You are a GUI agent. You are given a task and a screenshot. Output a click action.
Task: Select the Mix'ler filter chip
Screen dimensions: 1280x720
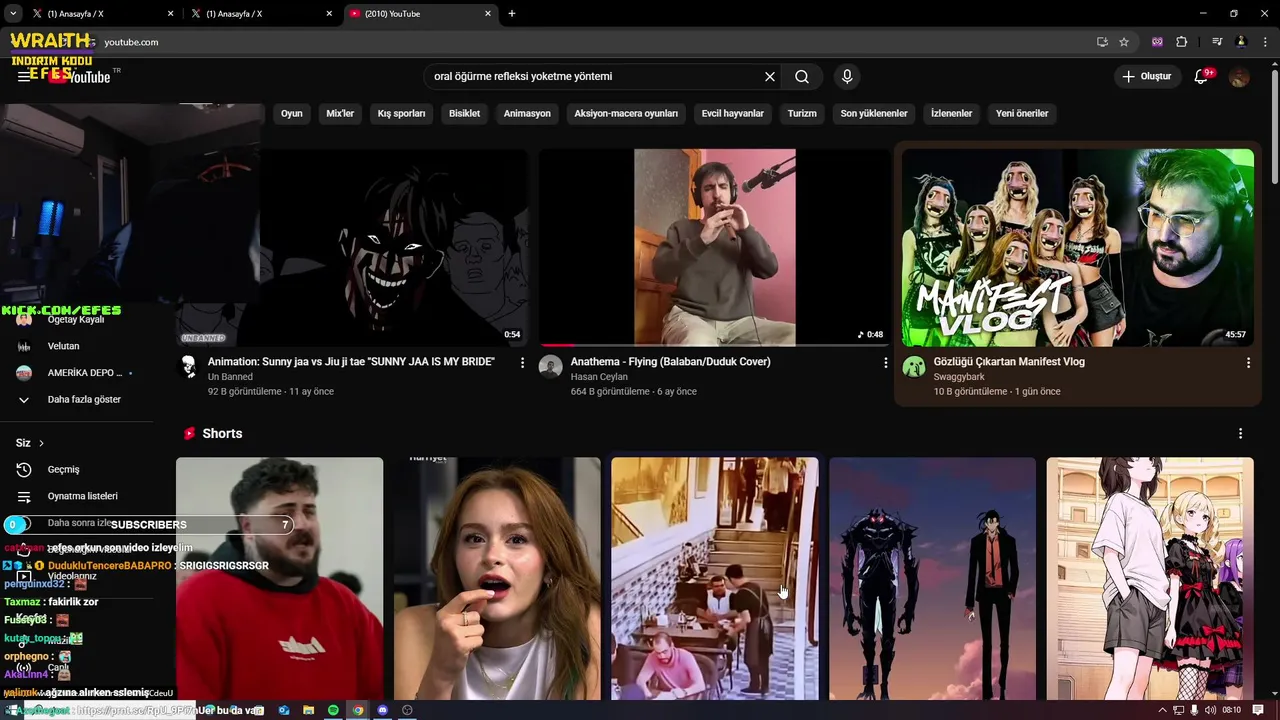340,113
